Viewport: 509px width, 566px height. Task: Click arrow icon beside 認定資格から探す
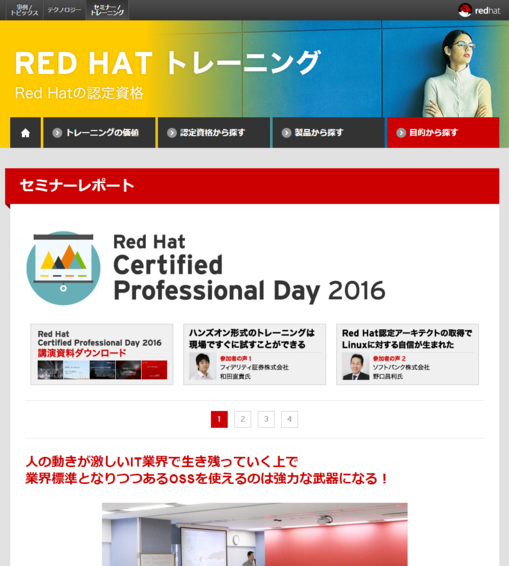[172, 133]
